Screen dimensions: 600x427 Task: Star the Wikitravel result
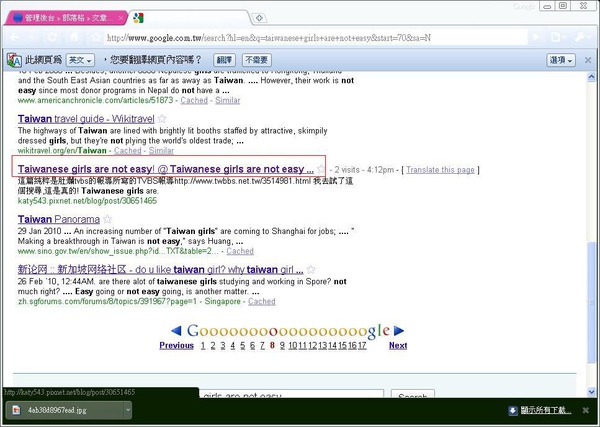coord(162,119)
